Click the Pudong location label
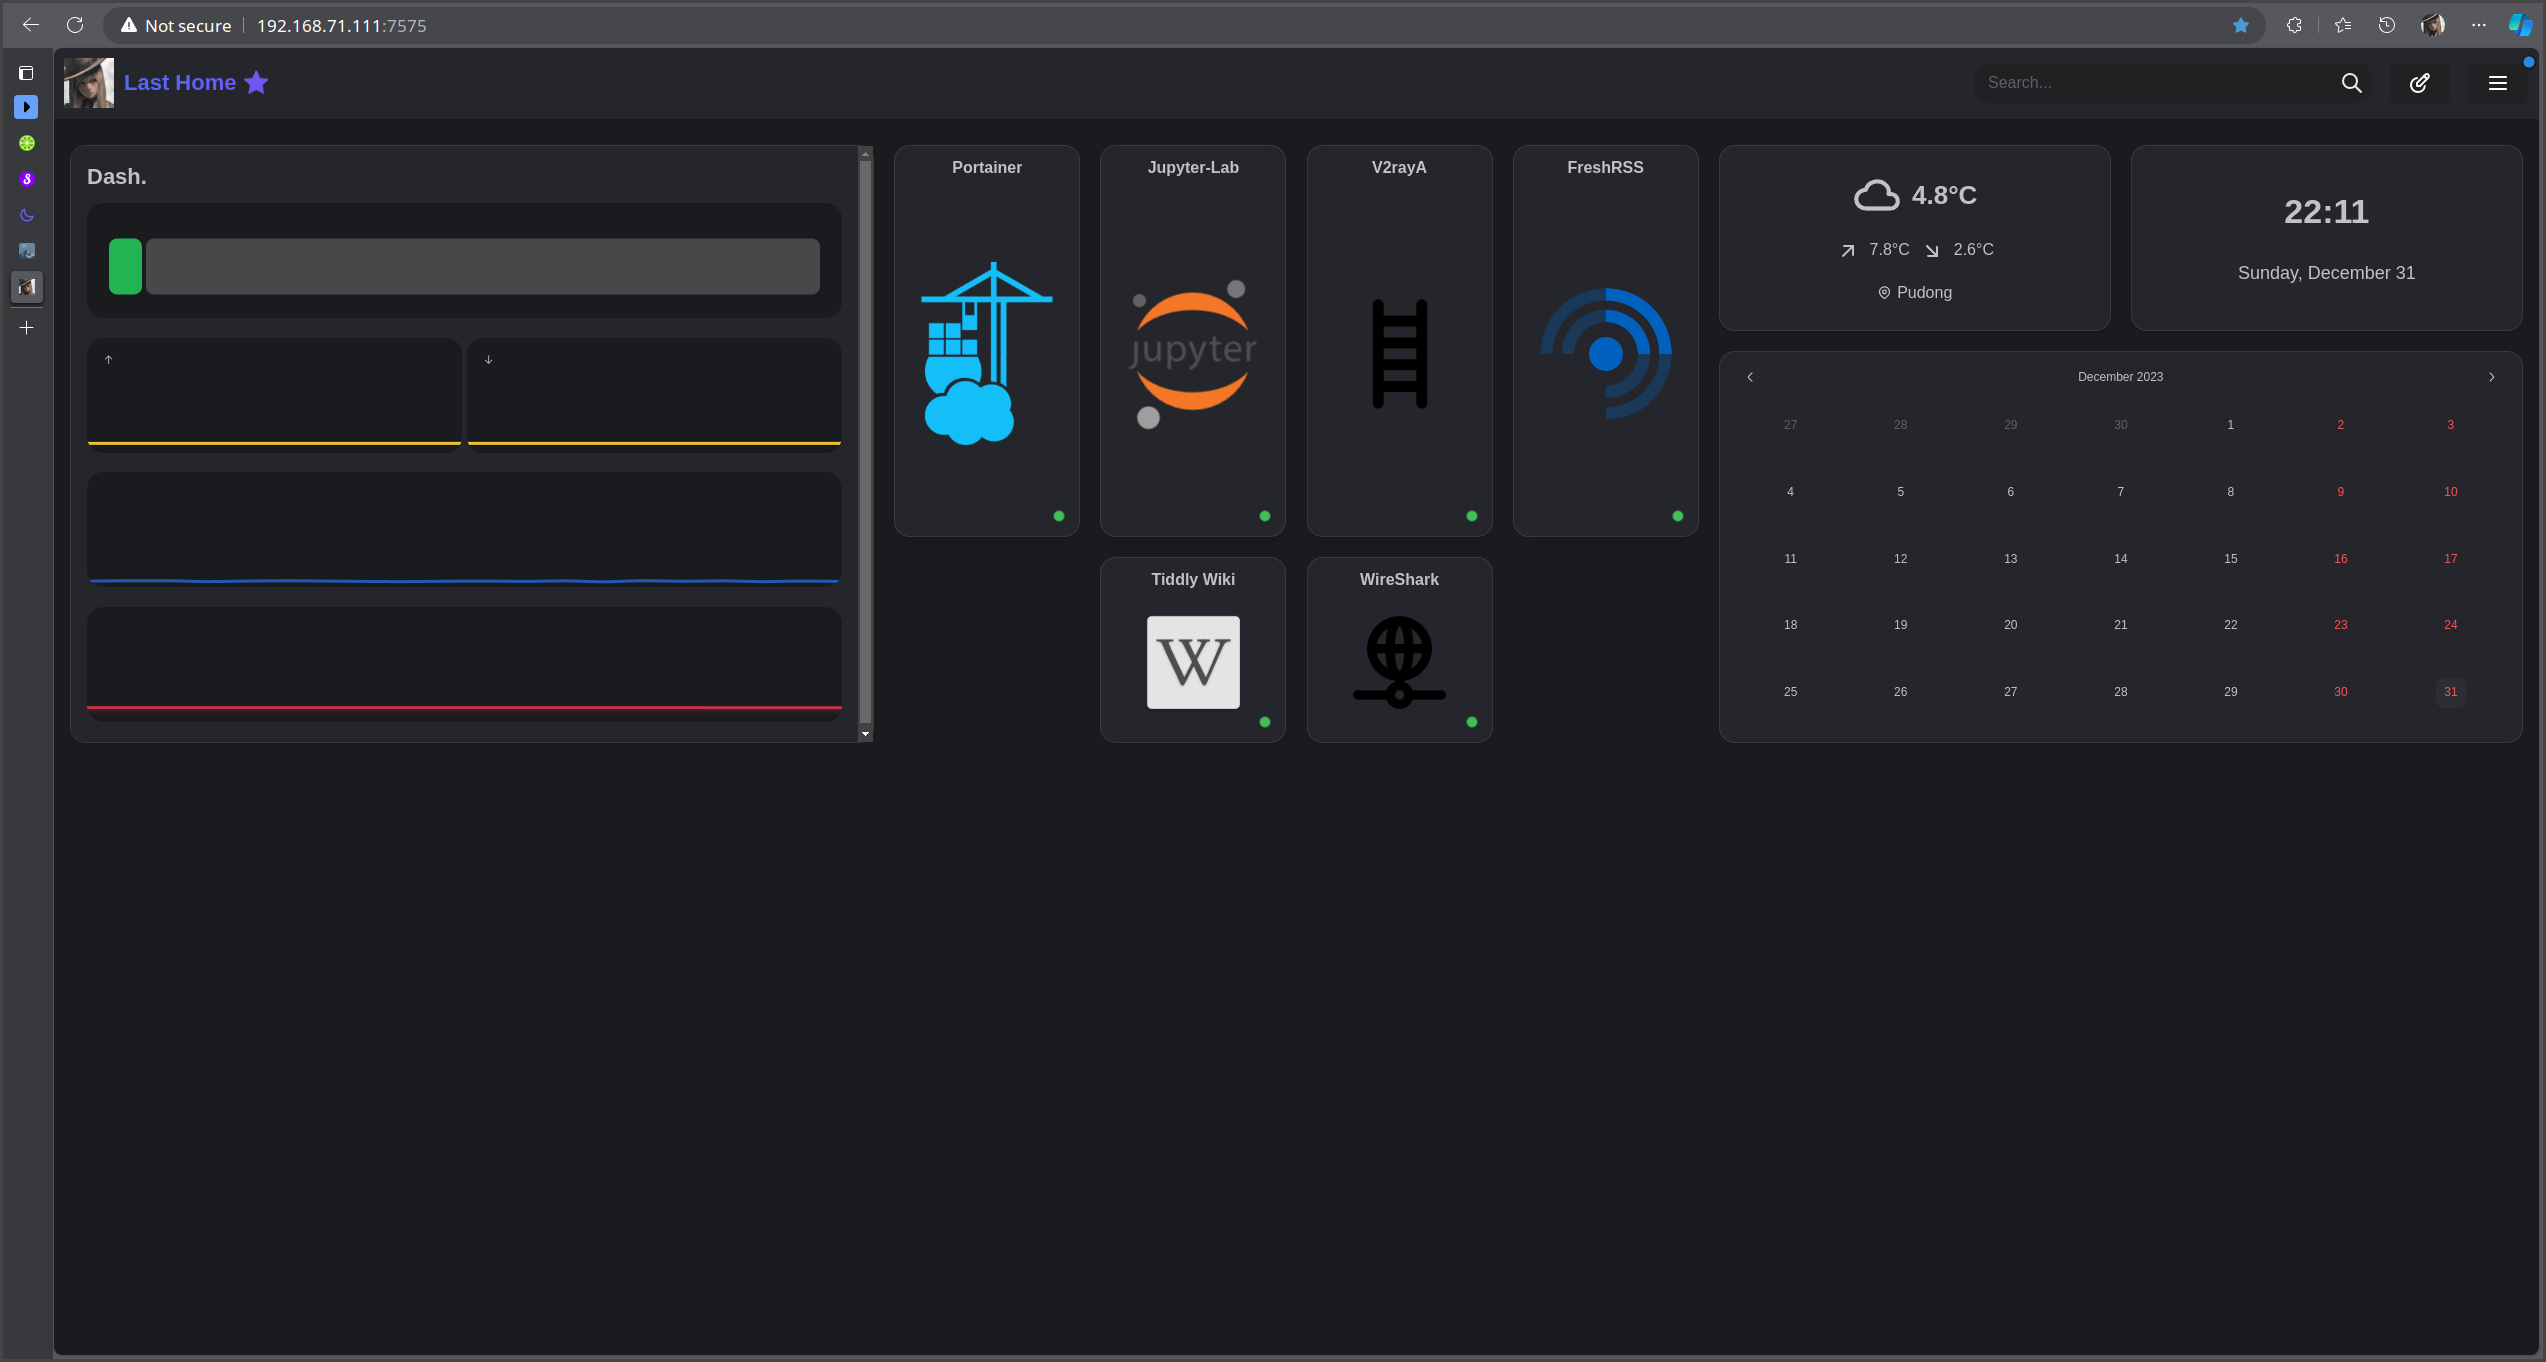 (x=1923, y=293)
